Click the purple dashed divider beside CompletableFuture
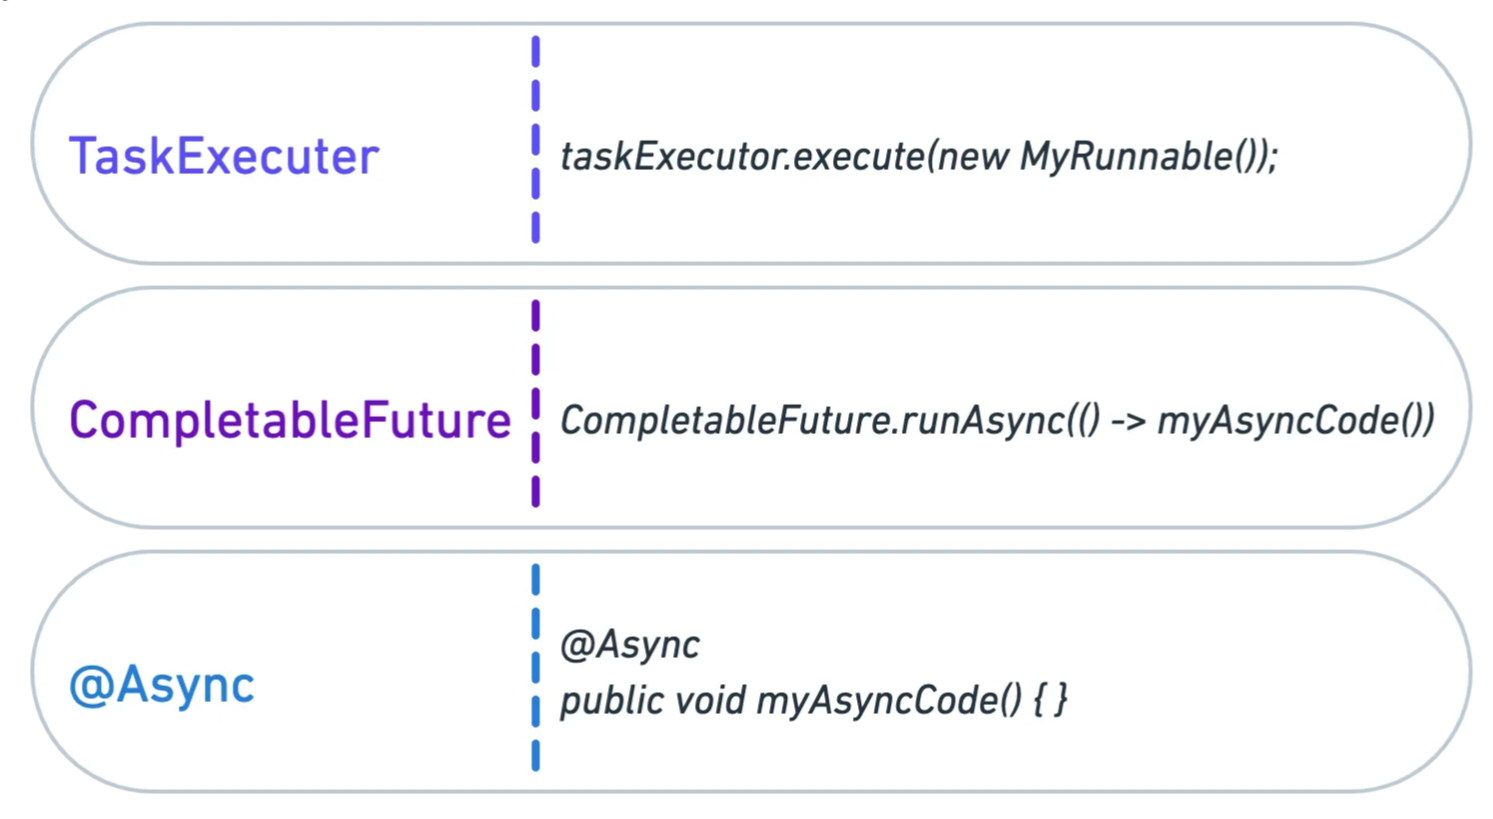Image resolution: width=1493 pixels, height=819 pixels. click(x=536, y=404)
